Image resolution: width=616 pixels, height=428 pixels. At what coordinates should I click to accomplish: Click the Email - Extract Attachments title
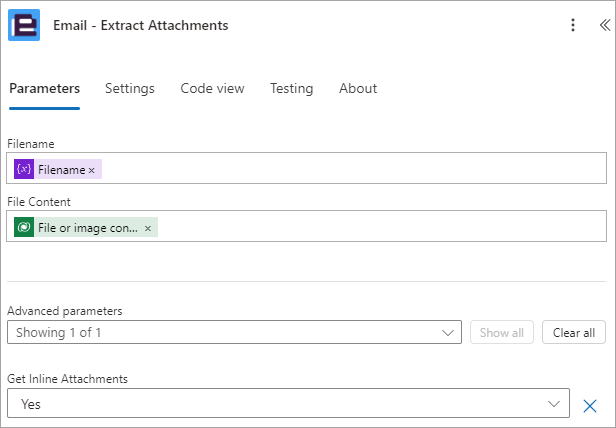tap(141, 25)
